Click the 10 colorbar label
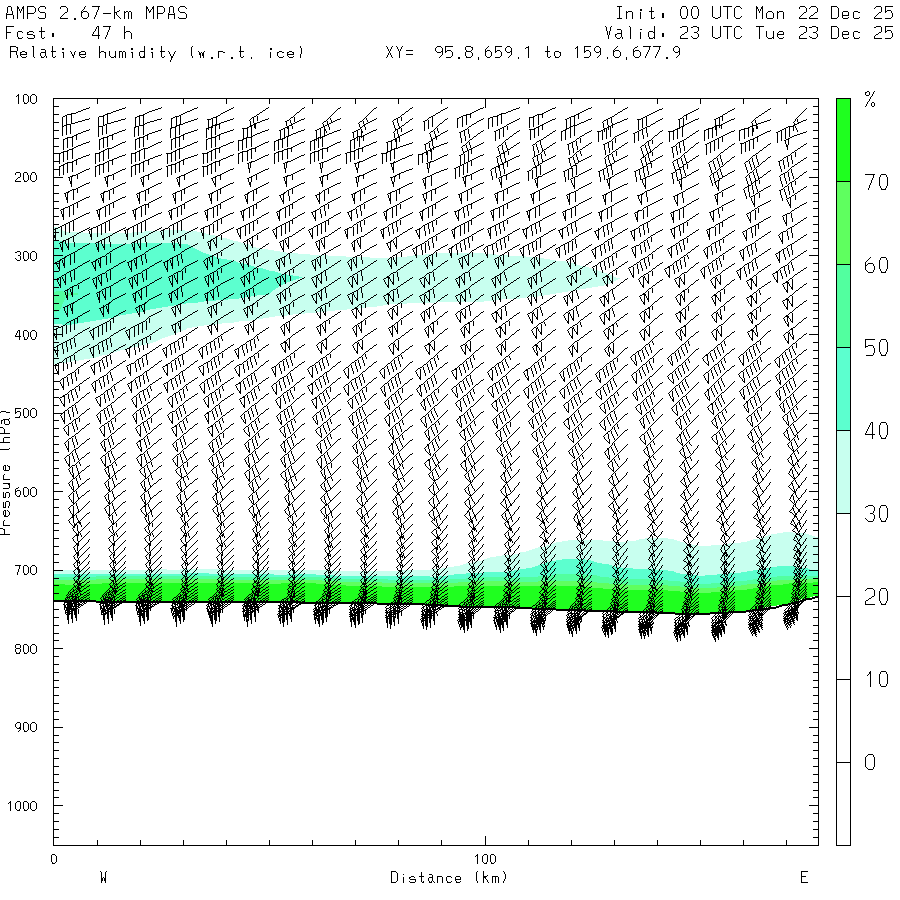Viewport: 900px width, 900px height. click(876, 680)
